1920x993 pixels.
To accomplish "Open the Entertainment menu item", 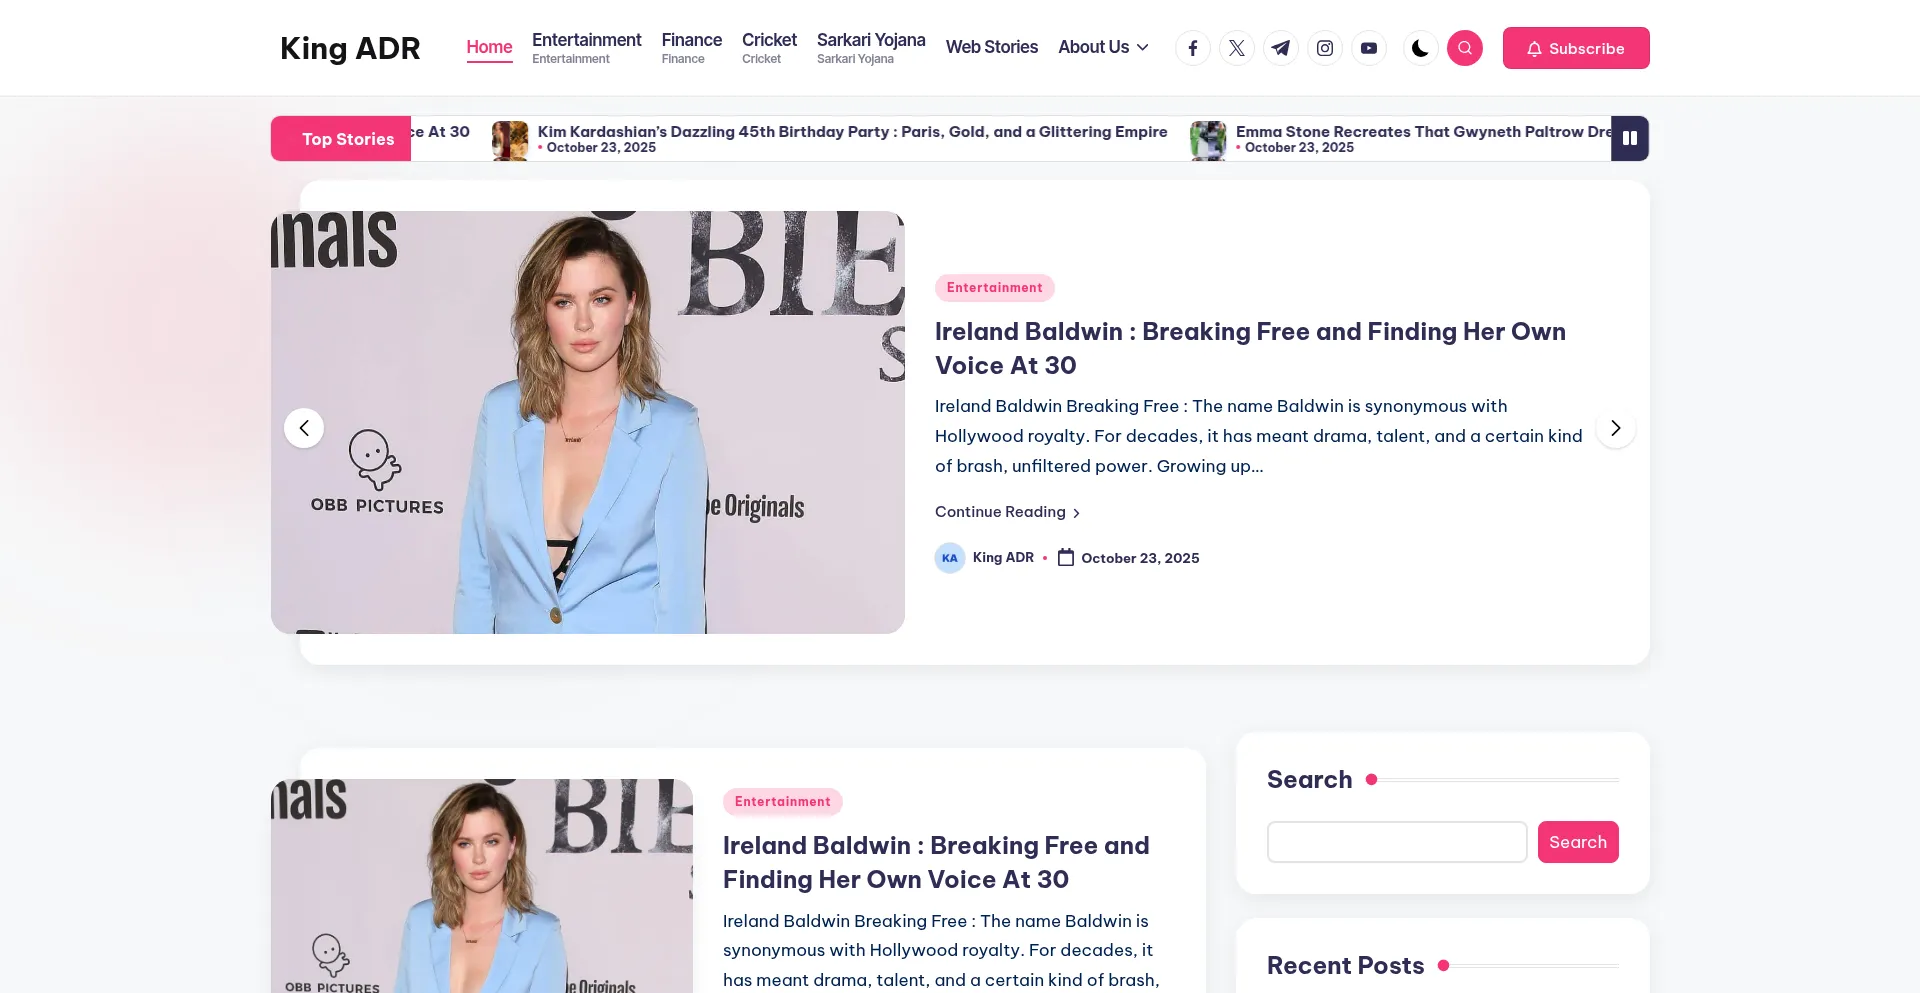I will [587, 47].
